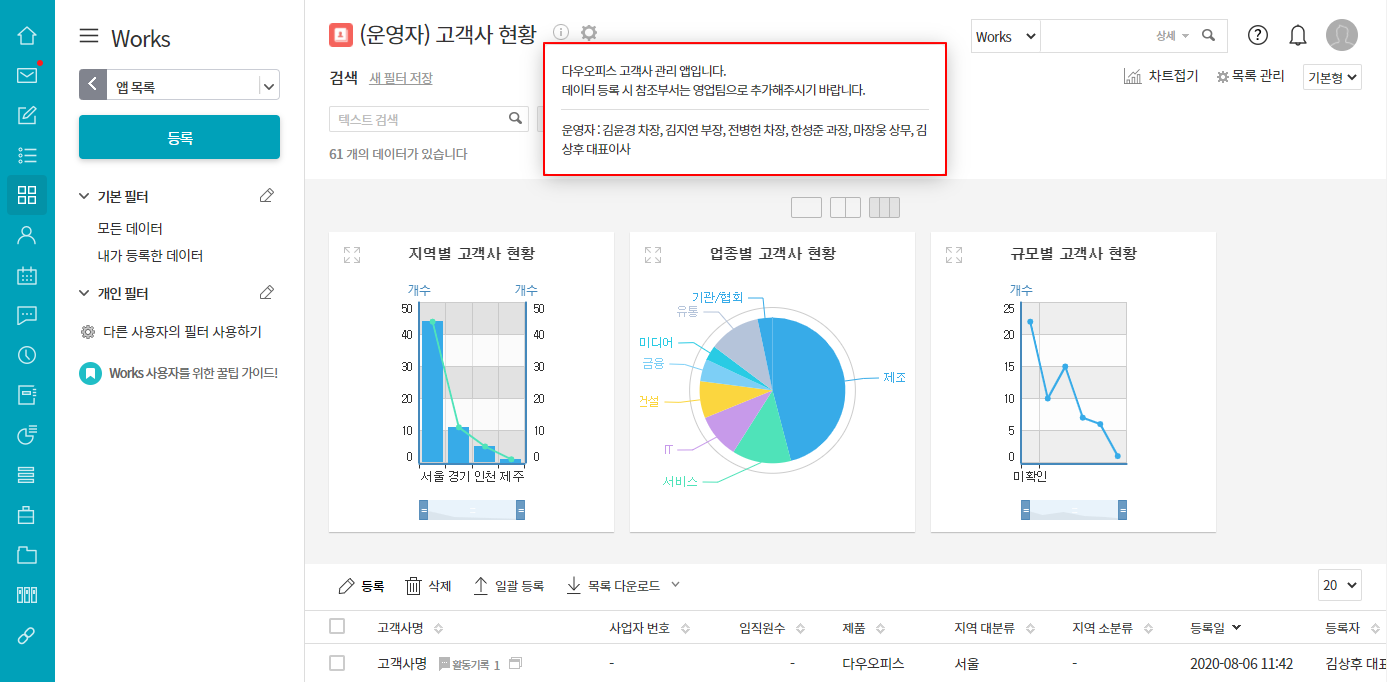Open the 앱 목록 dropdown
Image resolution: width=1387 pixels, height=682 pixels.
click(268, 86)
